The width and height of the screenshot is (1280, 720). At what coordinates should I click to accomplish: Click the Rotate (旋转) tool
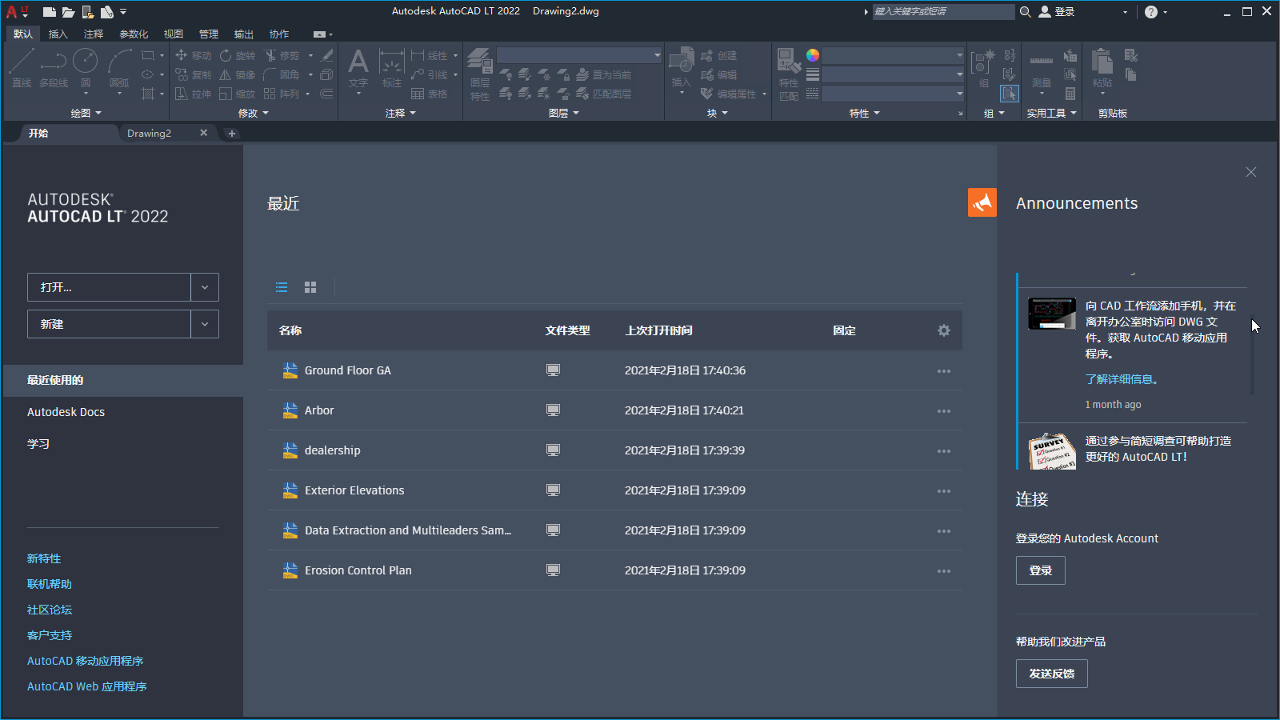click(x=238, y=56)
